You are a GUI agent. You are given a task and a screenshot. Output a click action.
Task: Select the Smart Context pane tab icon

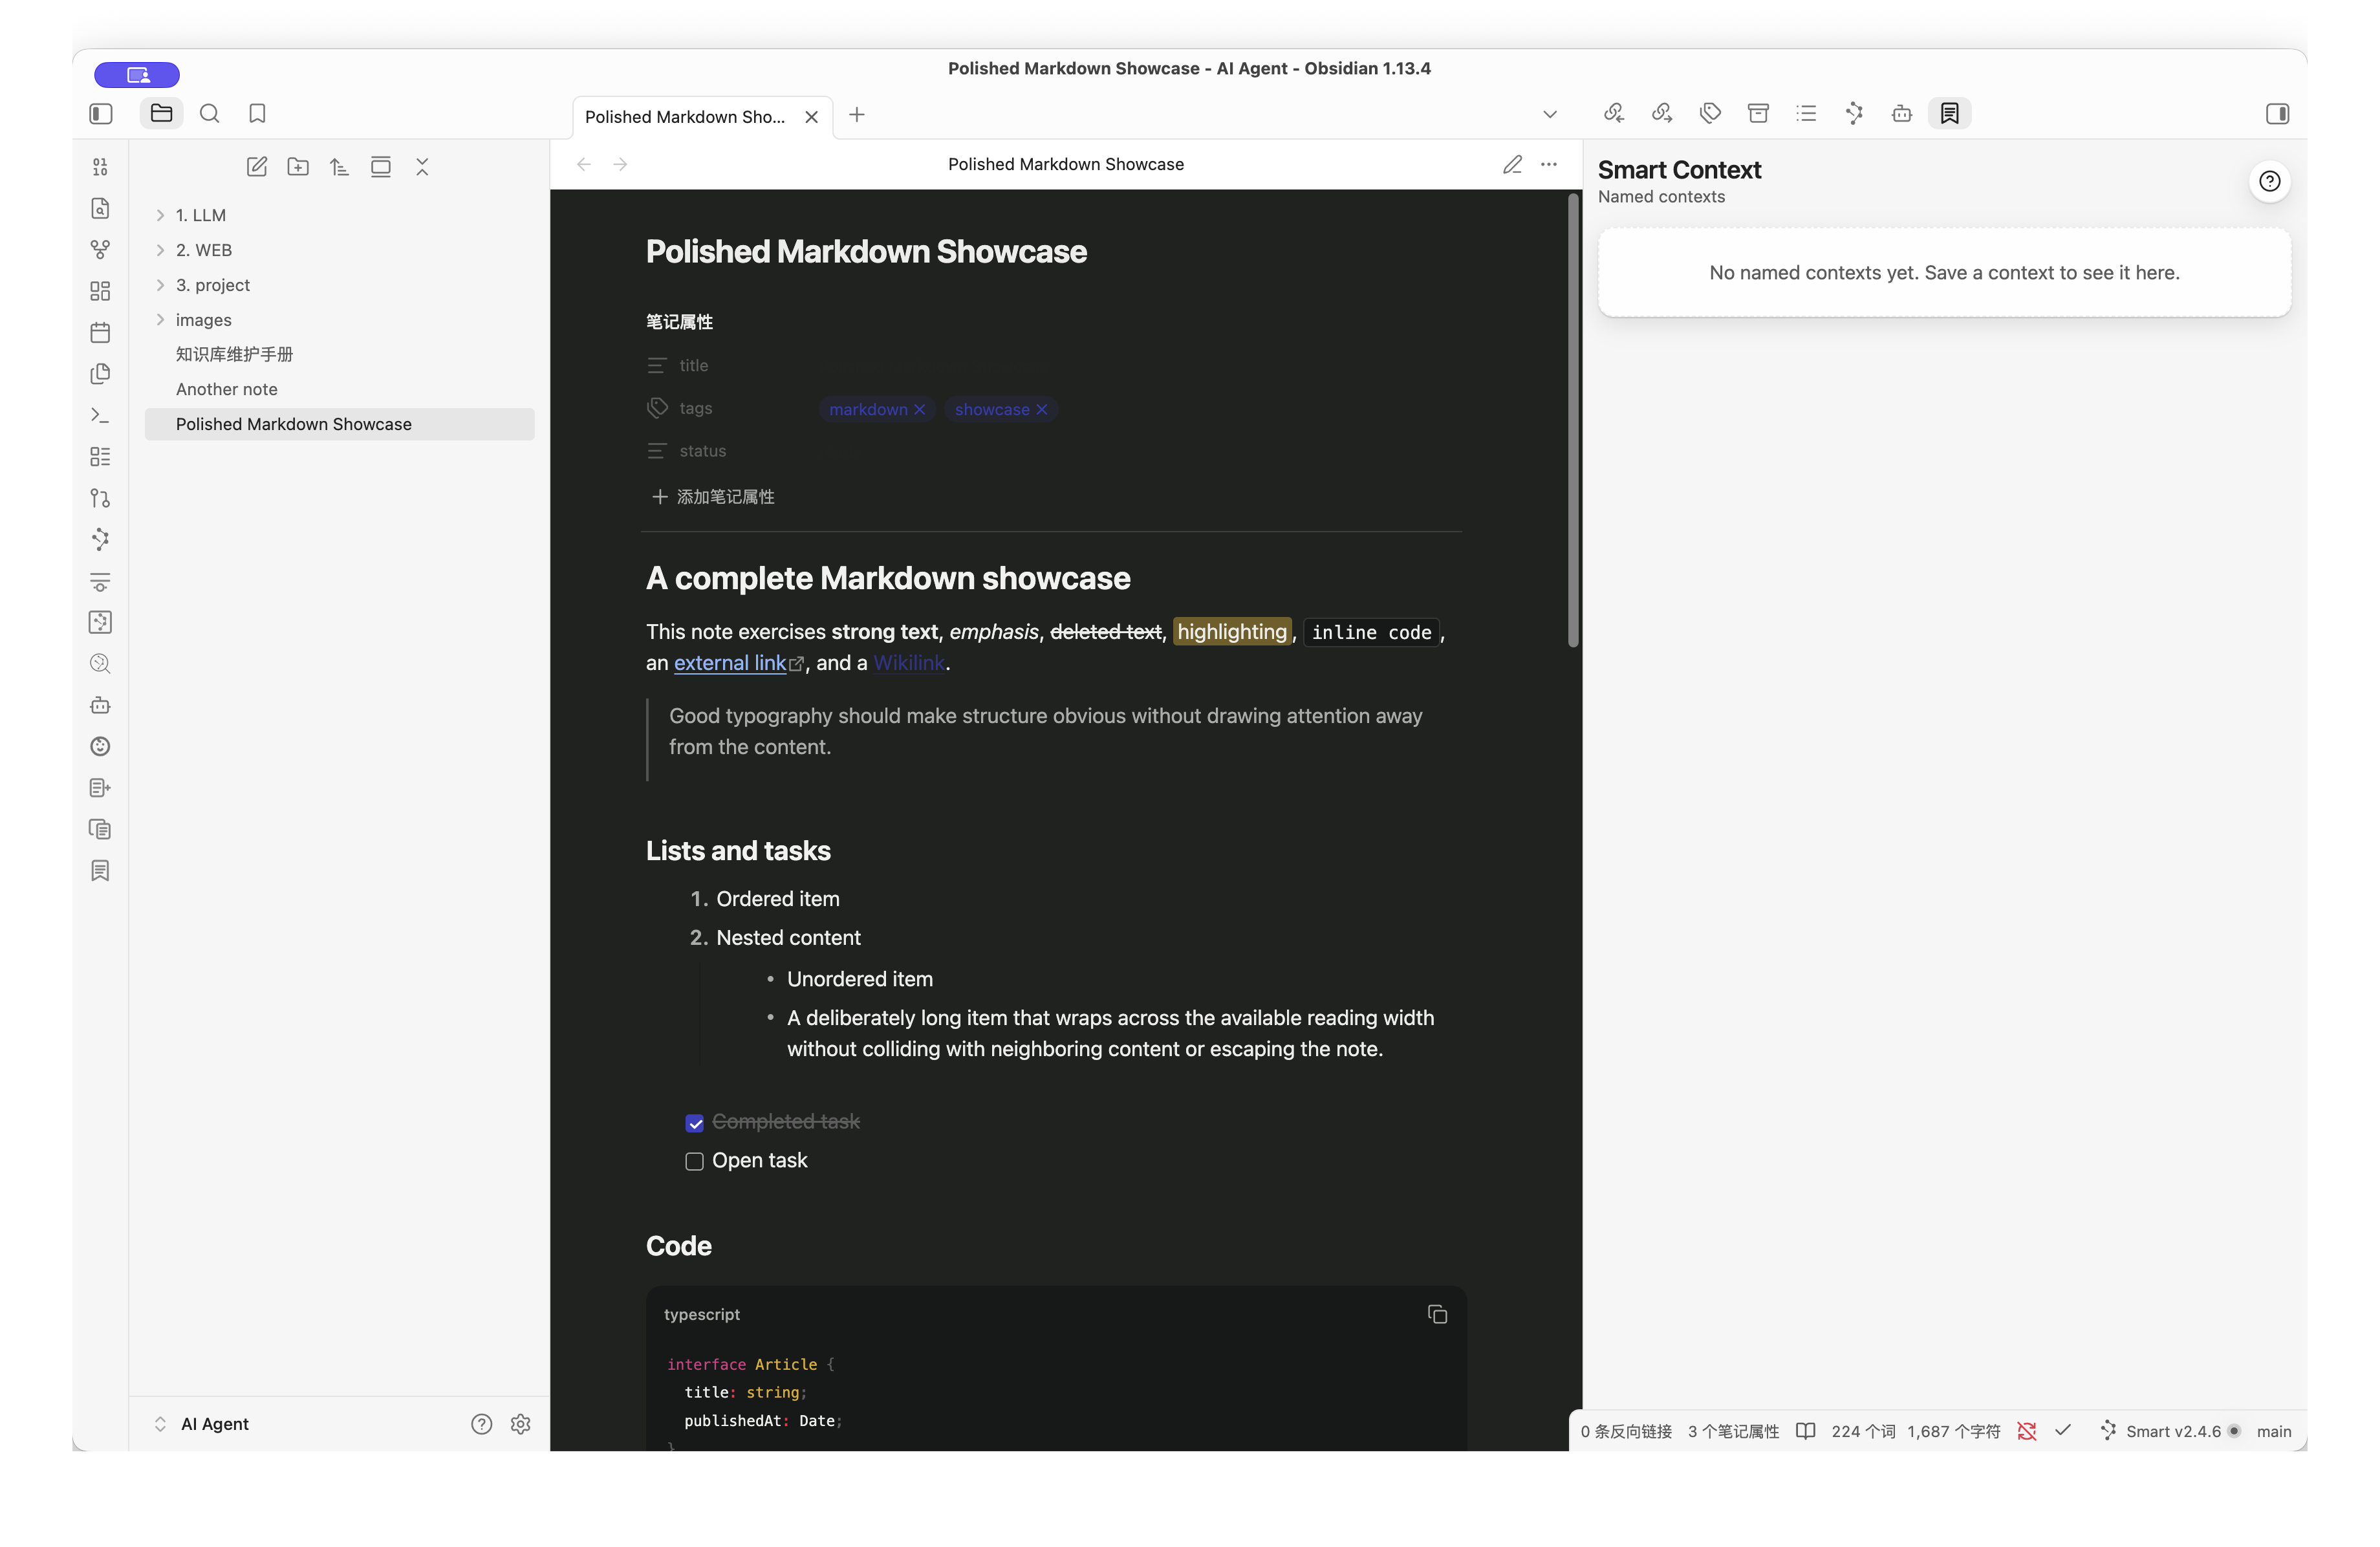(x=1950, y=114)
